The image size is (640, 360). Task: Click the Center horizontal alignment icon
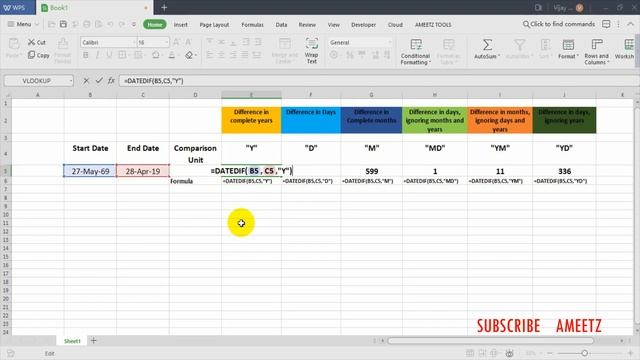221,55
